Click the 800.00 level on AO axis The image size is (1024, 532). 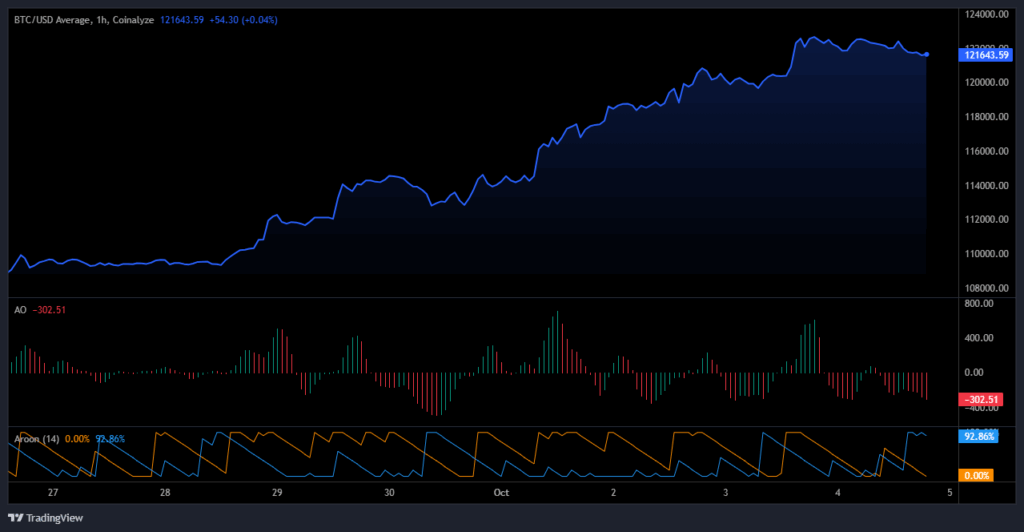pos(979,304)
